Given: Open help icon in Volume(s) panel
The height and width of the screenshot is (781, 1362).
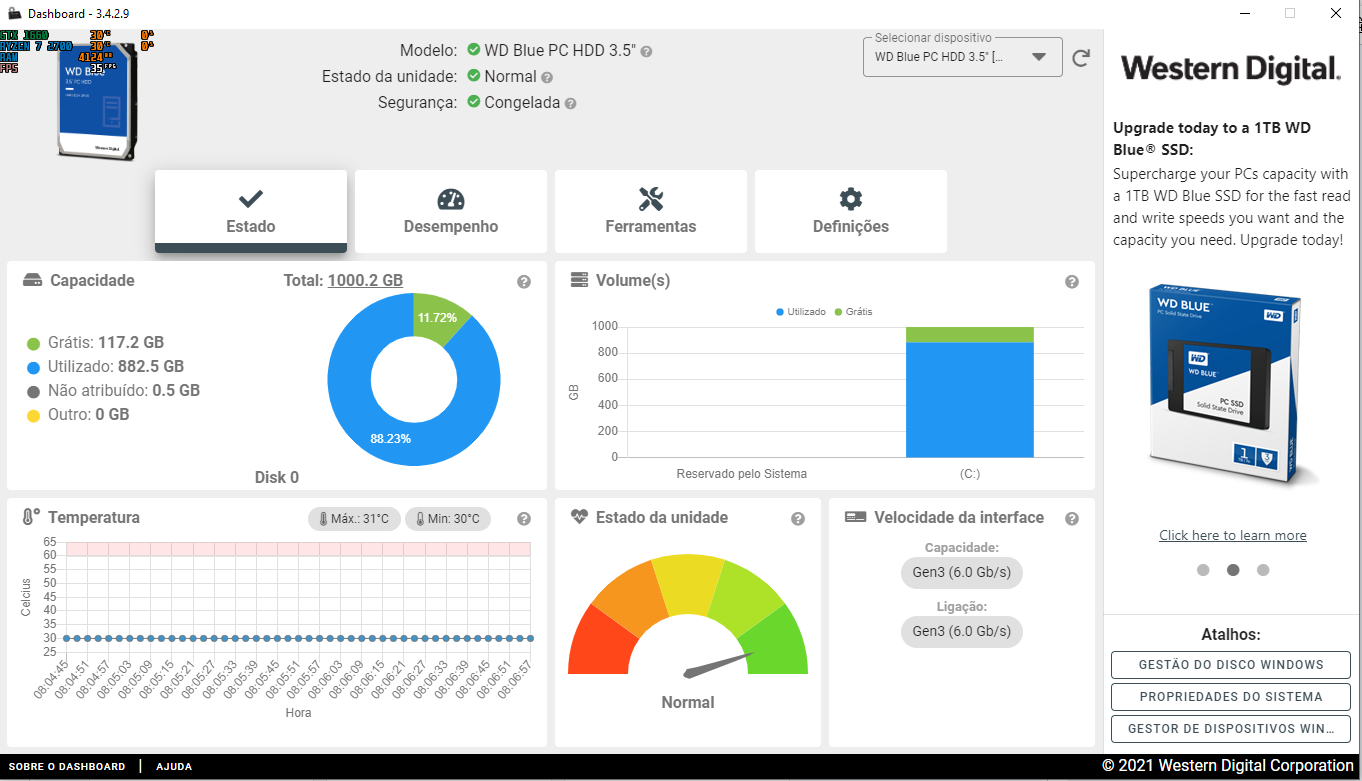Looking at the screenshot, I should [1072, 282].
